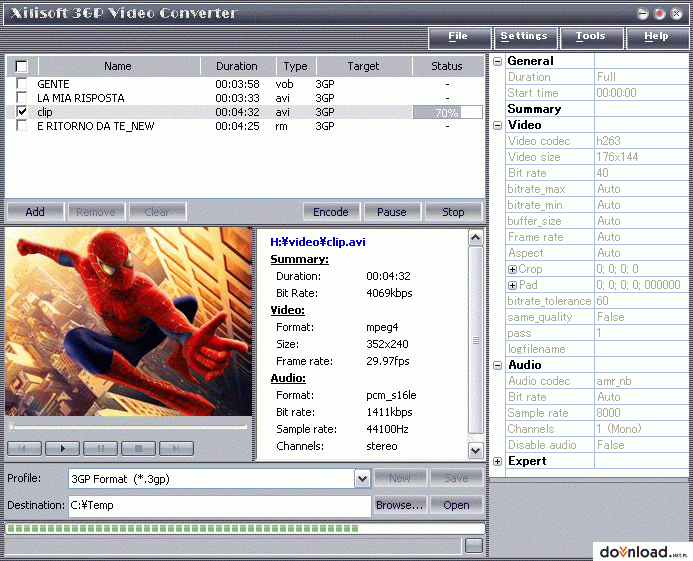Start encoding with Encode button

pos(331,212)
